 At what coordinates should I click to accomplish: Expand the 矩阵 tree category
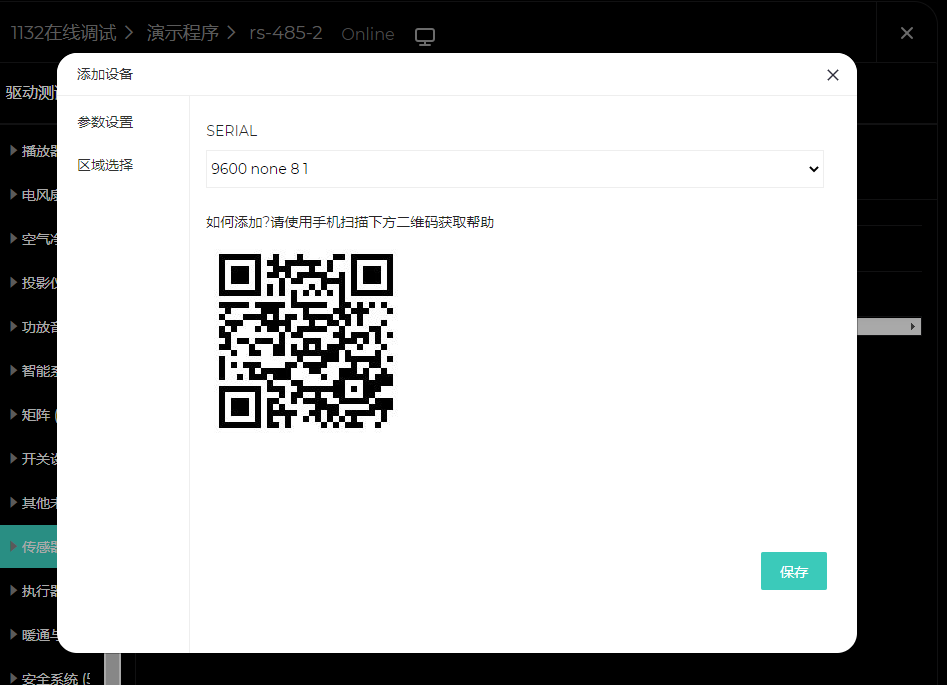[x=13, y=414]
